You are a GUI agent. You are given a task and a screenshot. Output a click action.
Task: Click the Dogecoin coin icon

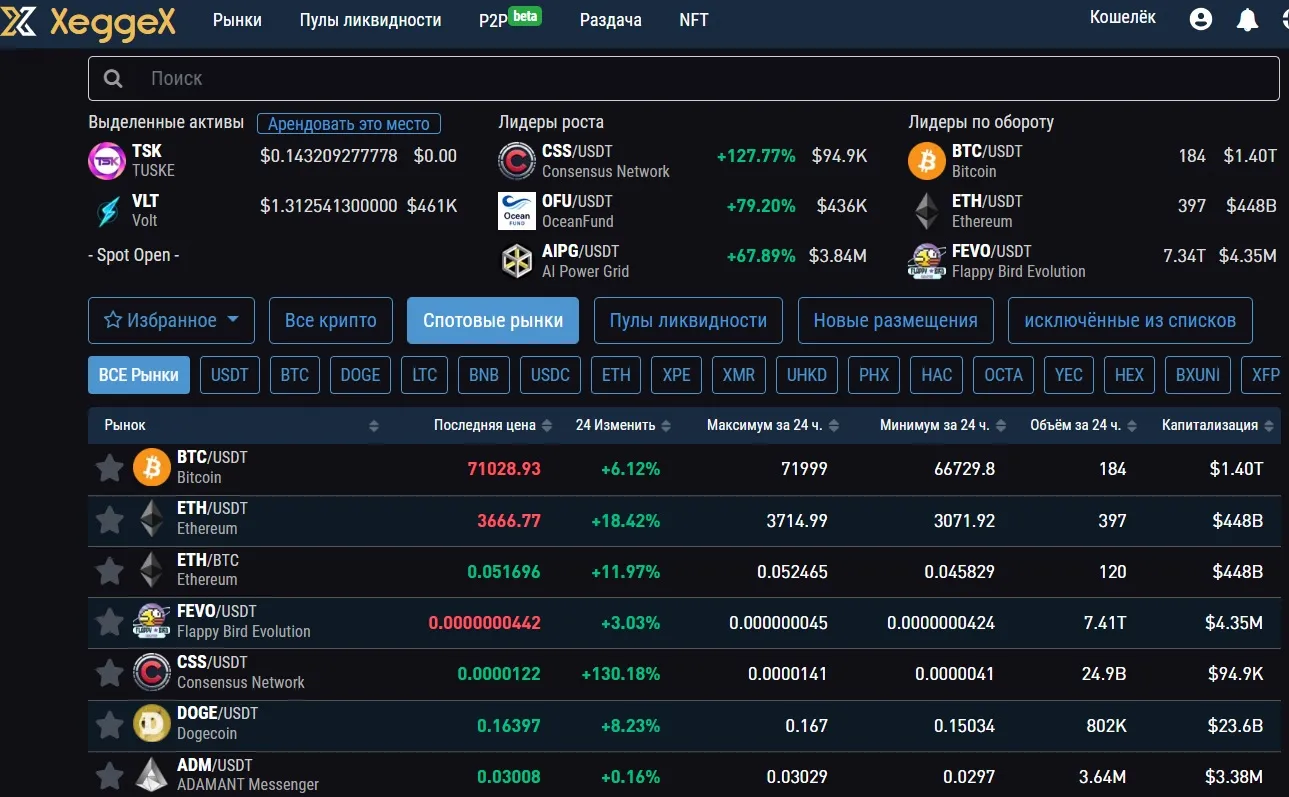(152, 723)
